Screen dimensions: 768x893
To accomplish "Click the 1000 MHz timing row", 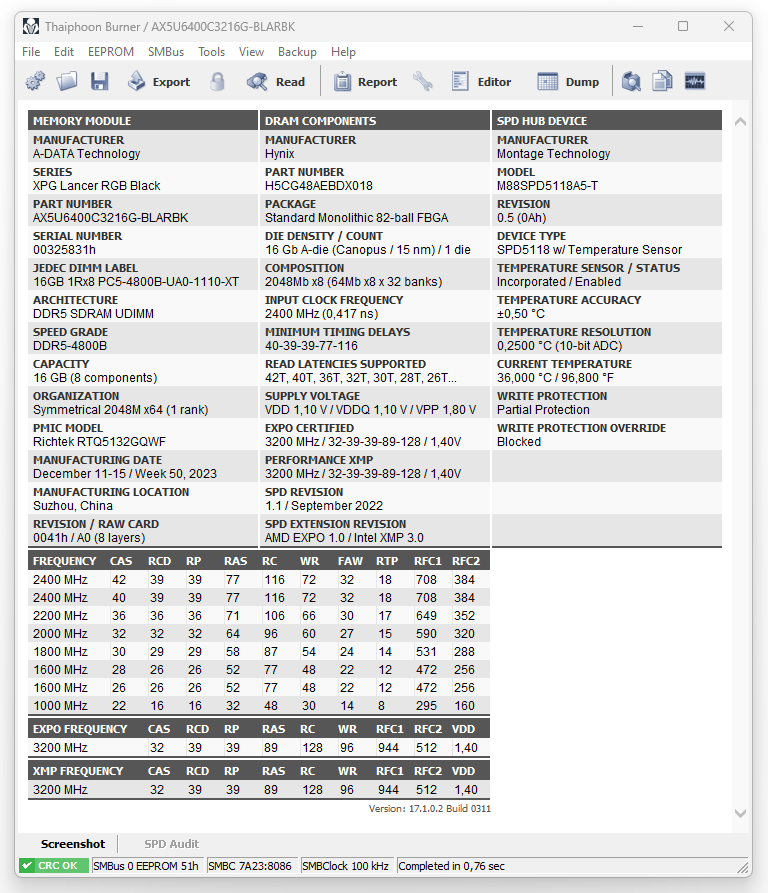I will click(x=259, y=706).
